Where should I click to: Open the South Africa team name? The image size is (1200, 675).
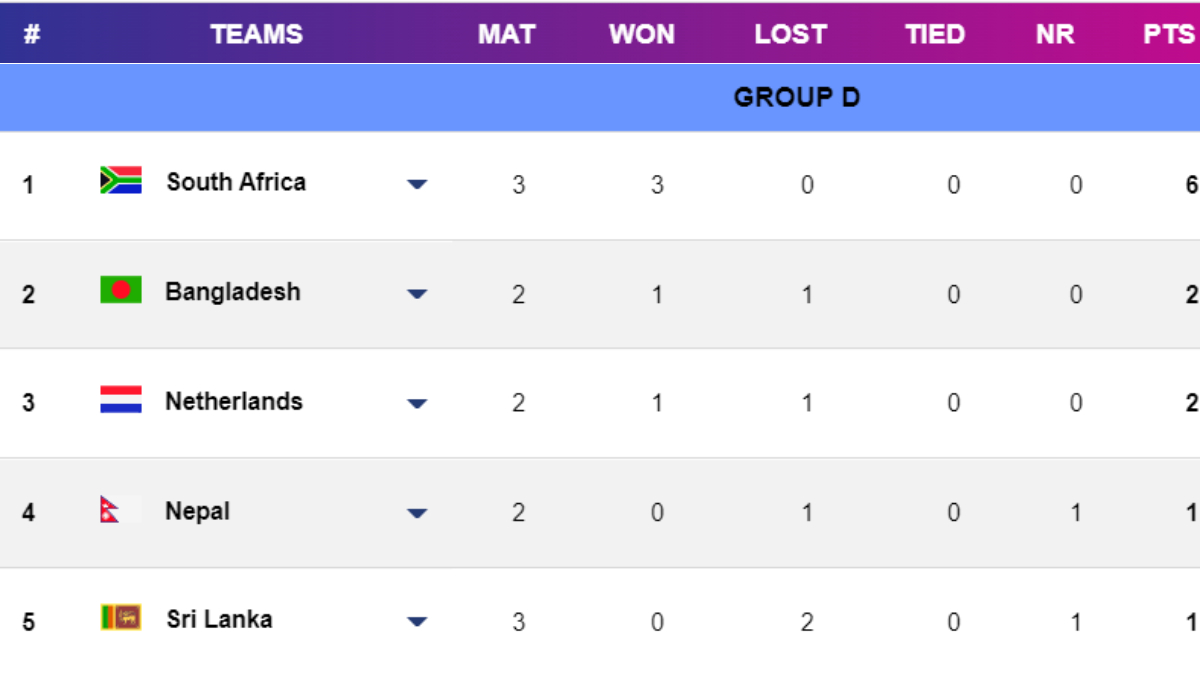pos(236,182)
